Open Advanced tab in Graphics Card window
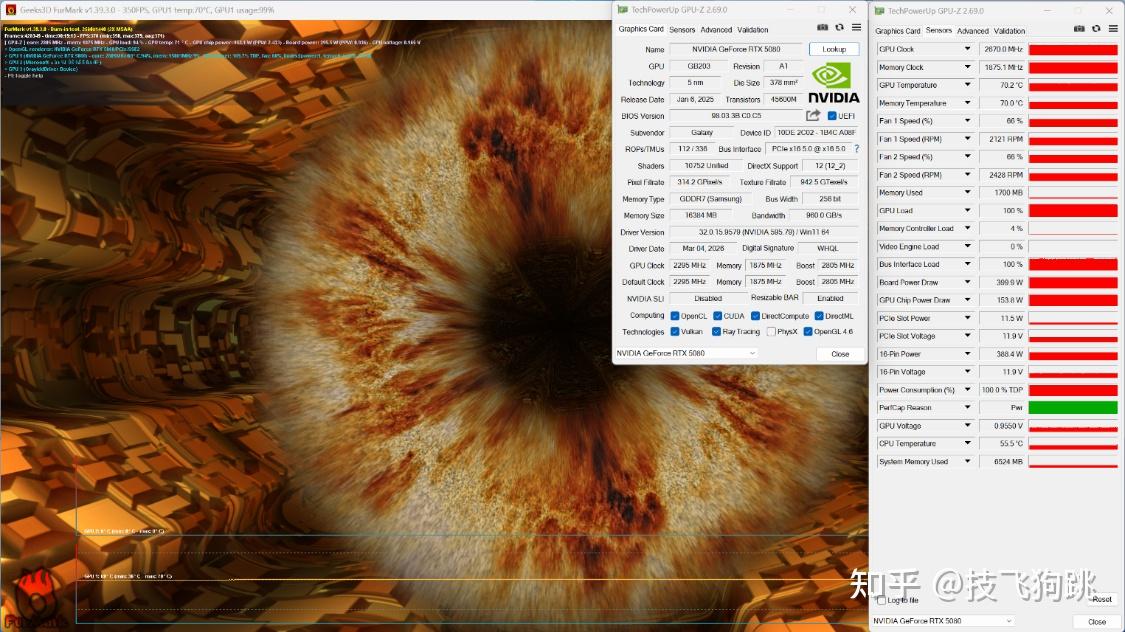The width and height of the screenshot is (1125, 632). click(716, 29)
